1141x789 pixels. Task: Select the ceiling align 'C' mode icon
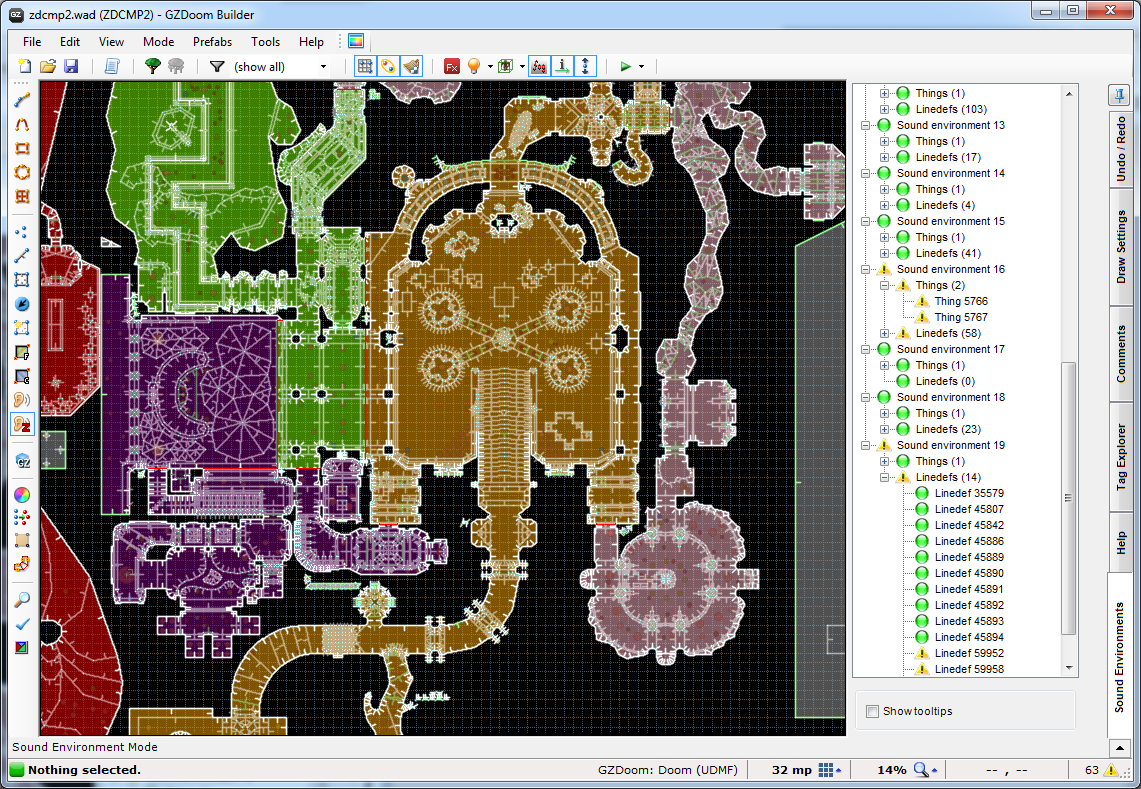pos(22,376)
